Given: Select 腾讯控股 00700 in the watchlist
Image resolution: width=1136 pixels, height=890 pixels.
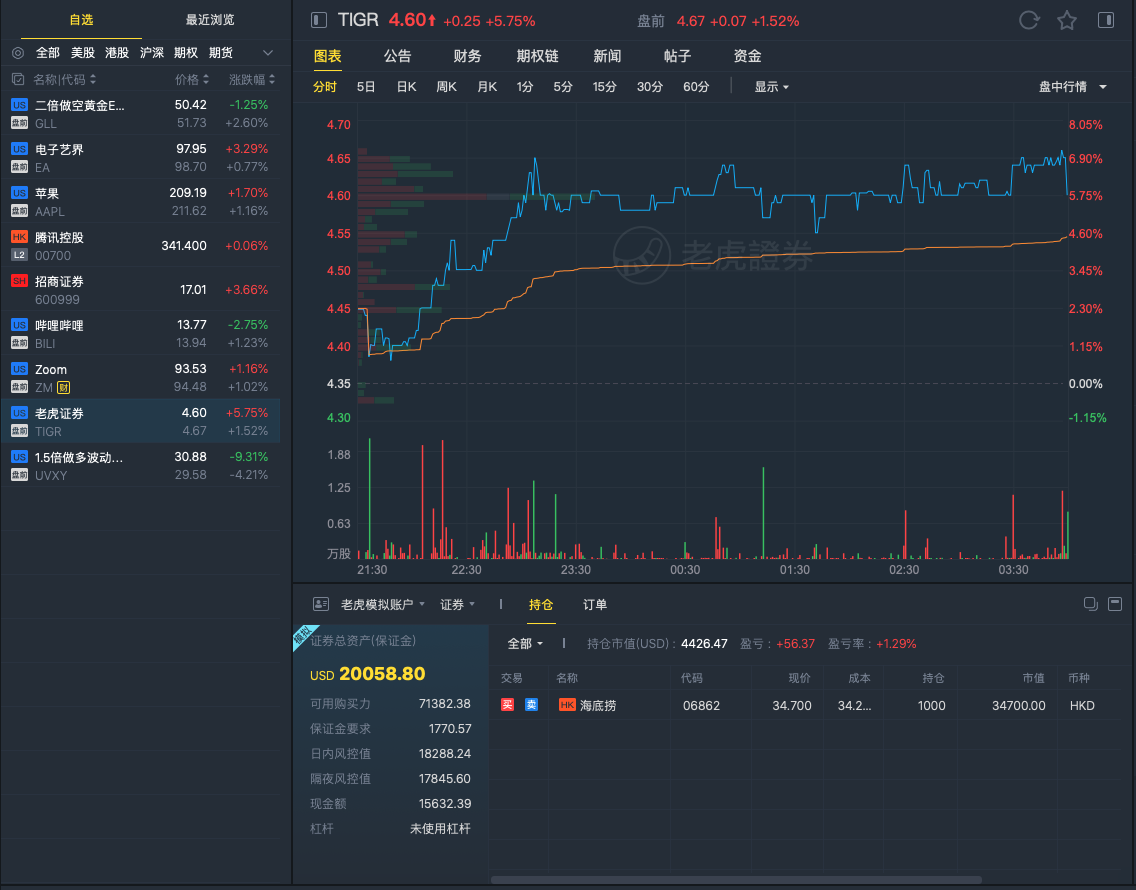Looking at the screenshot, I should coord(141,246).
